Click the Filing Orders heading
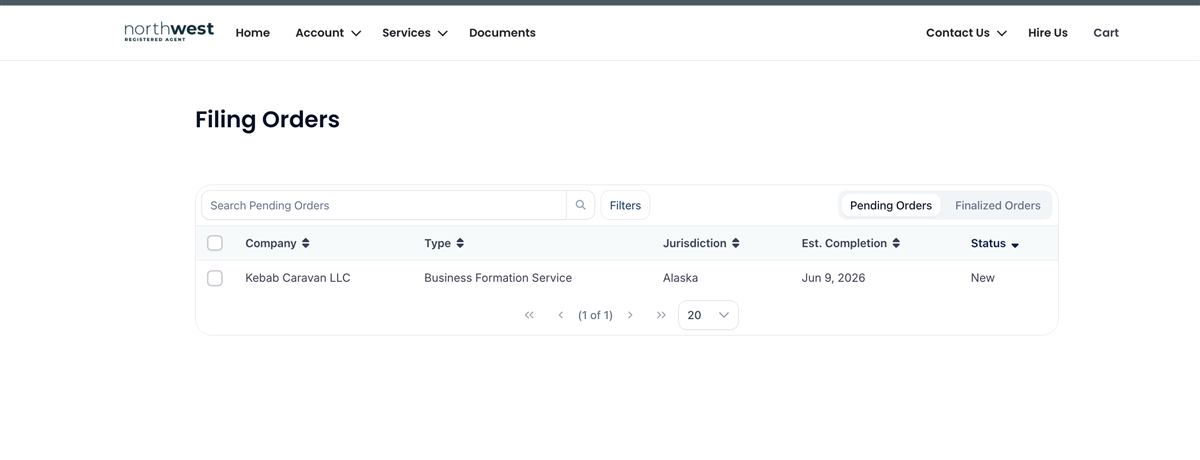Image resolution: width=1200 pixels, height=460 pixels. coord(267,119)
